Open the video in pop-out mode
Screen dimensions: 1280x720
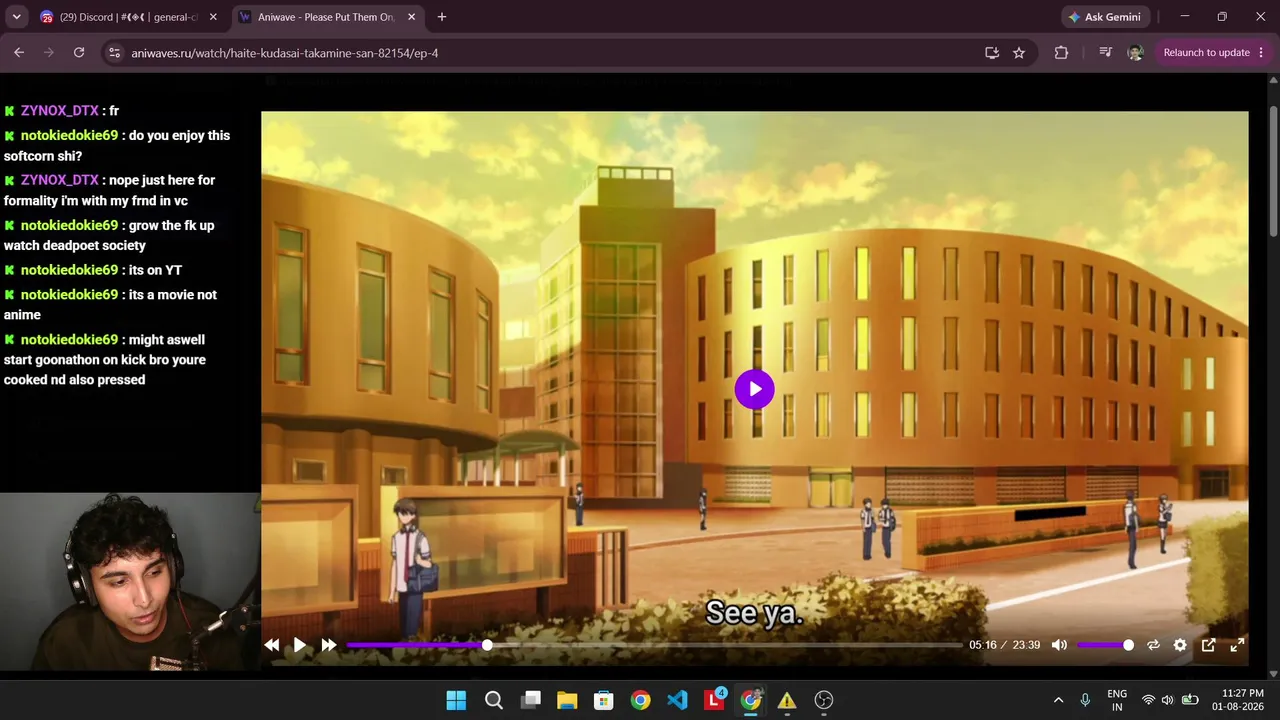[x=1208, y=645]
